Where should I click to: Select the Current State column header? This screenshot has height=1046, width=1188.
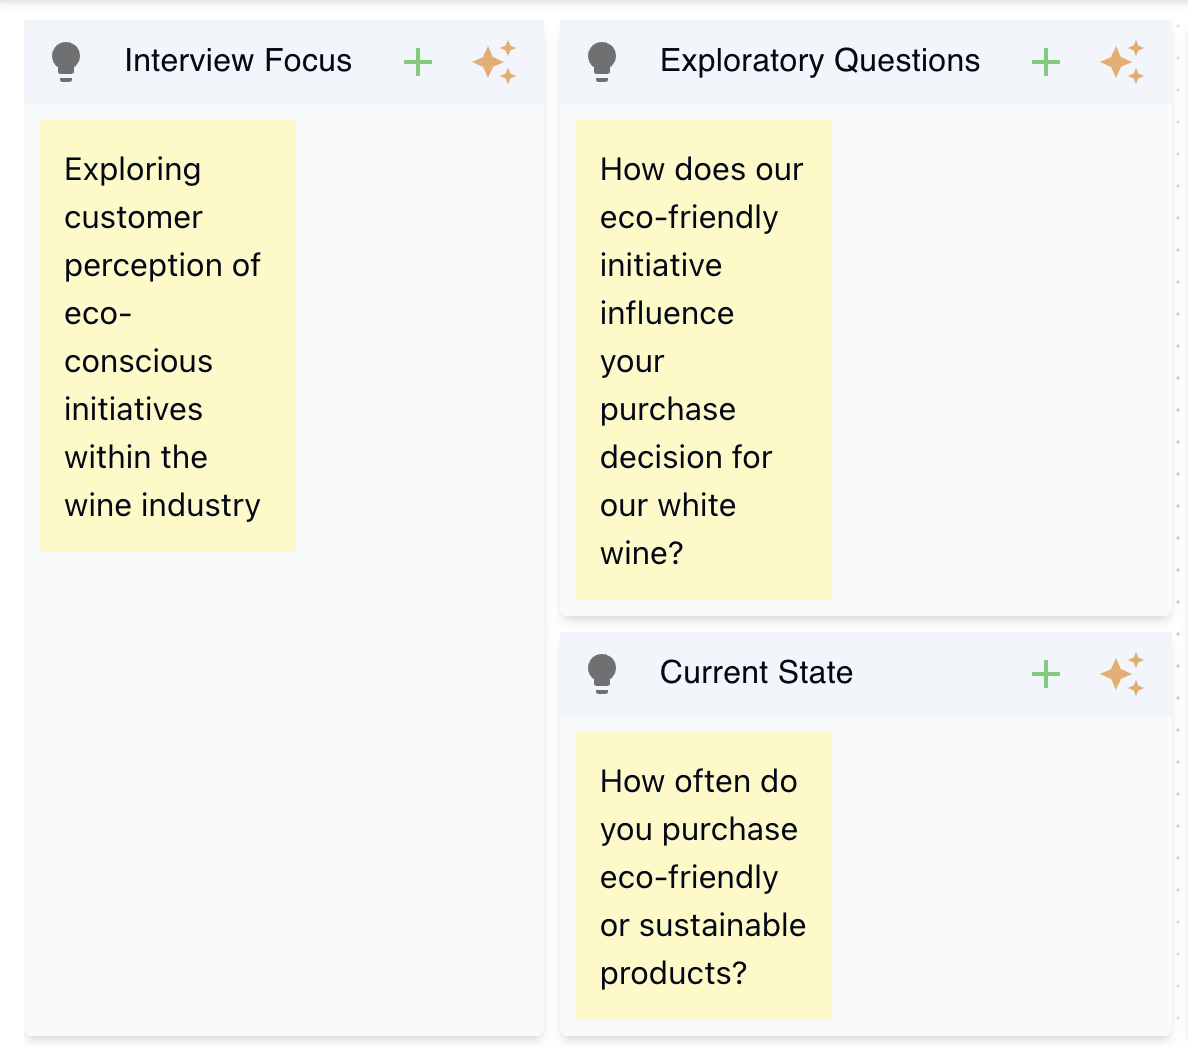point(755,672)
